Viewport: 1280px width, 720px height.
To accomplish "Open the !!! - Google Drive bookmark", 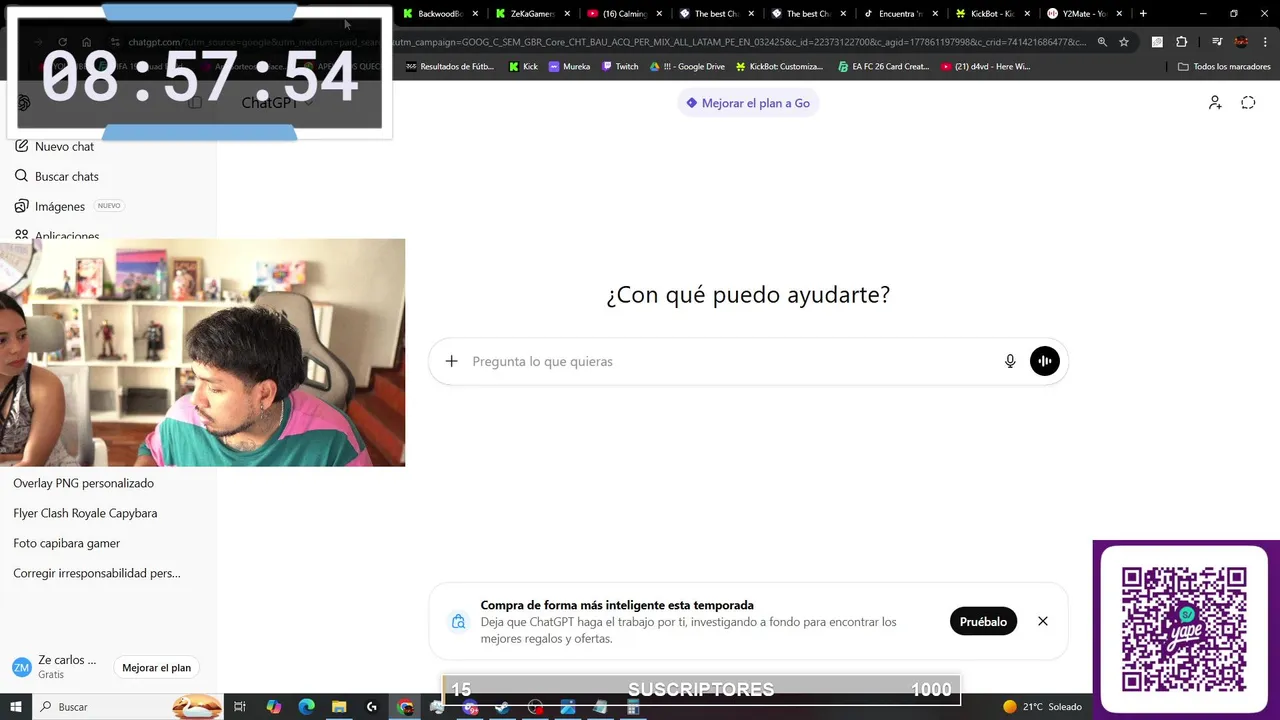I will tap(687, 66).
